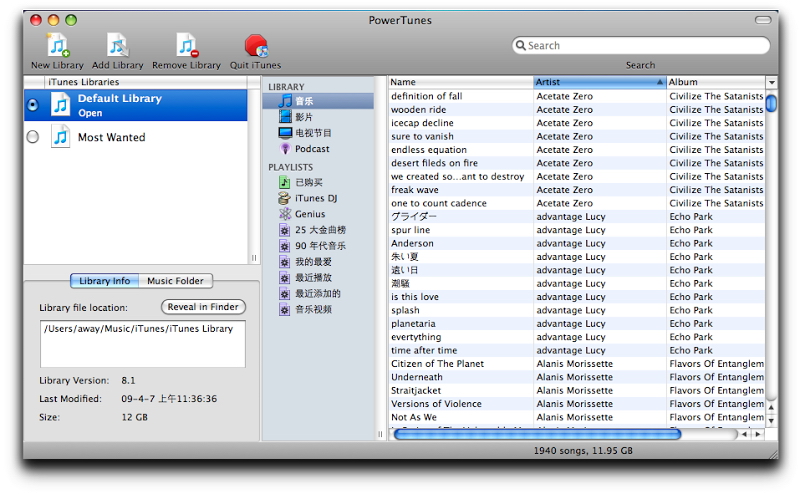Select the 音乐 music library item
Screen dimensions: 800x494
286,101
